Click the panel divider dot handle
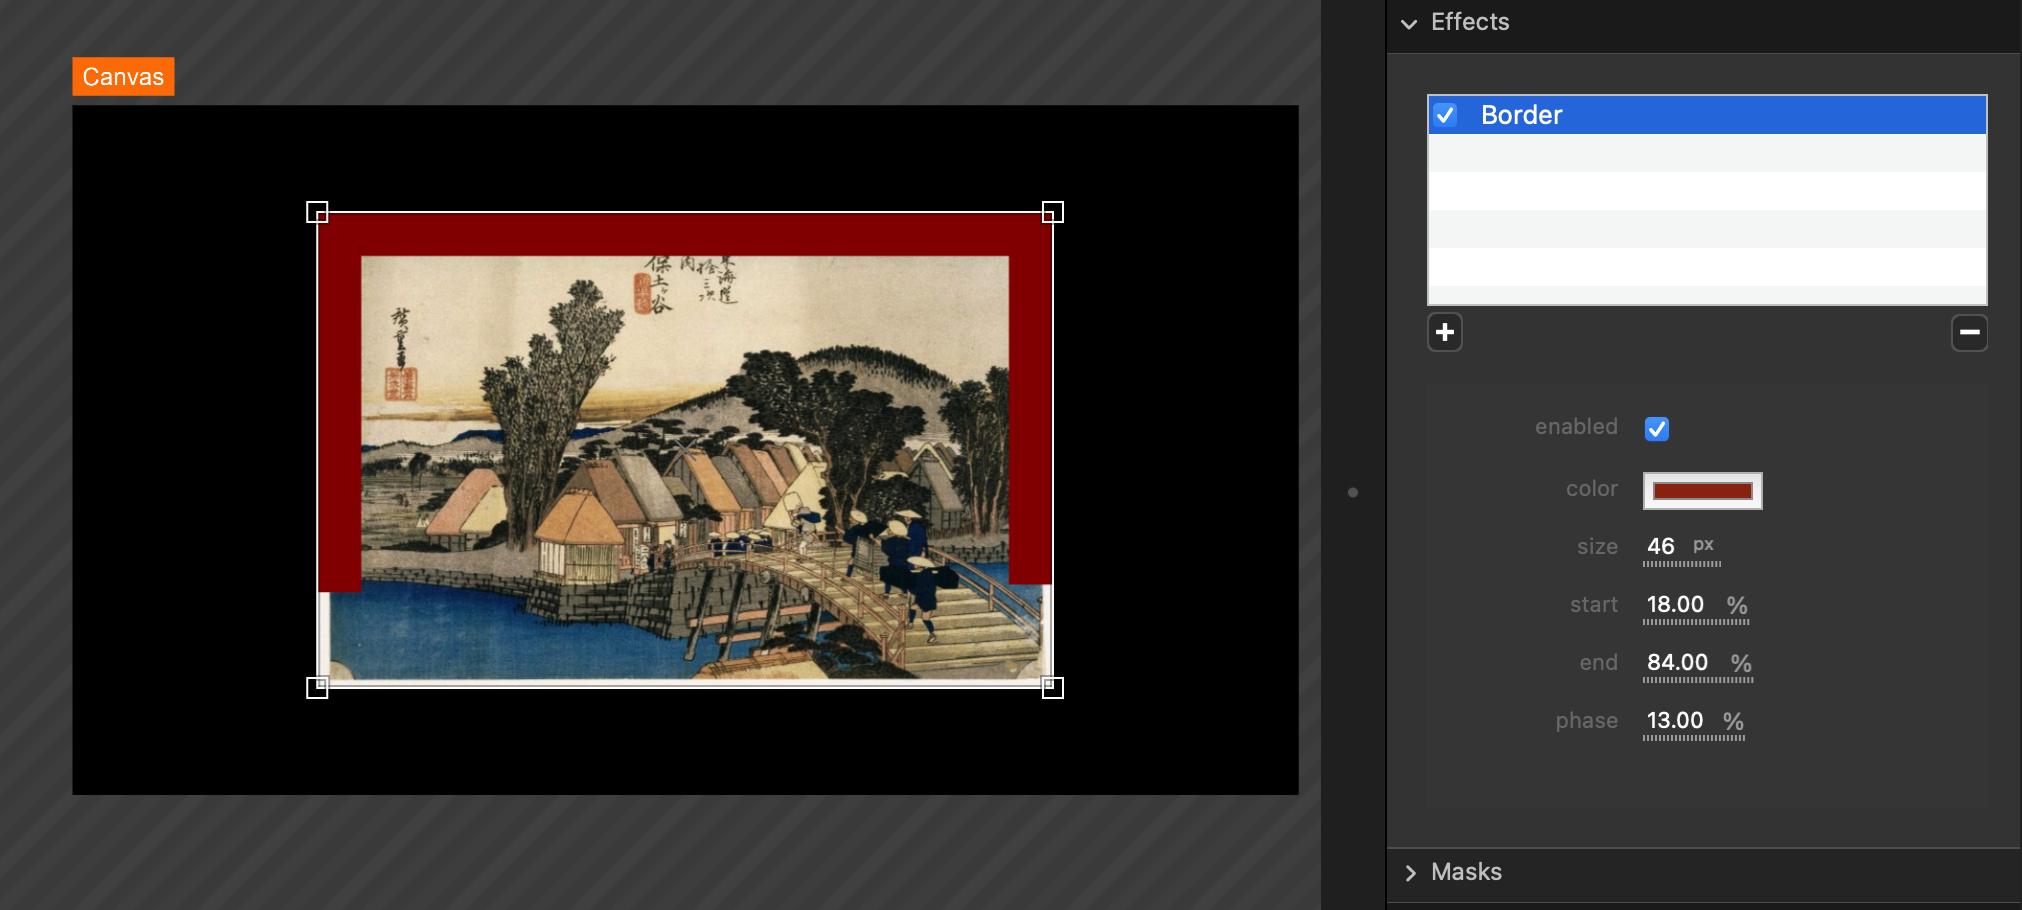2022x910 pixels. 1353,492
